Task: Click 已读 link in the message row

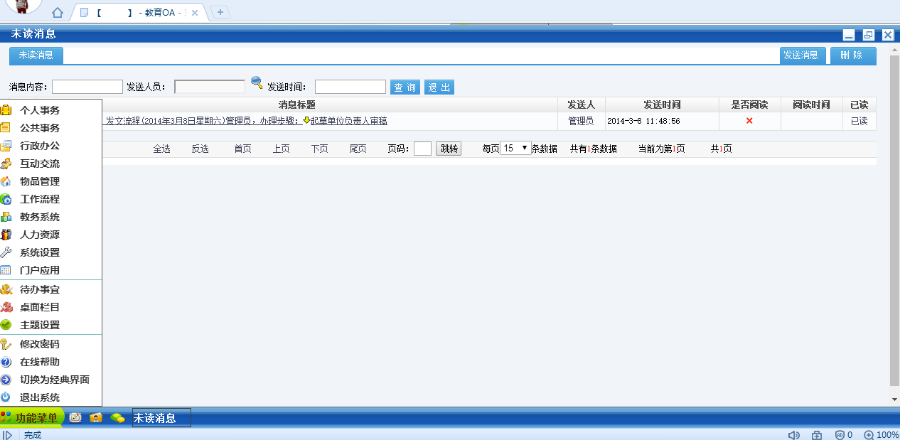Action: [x=859, y=121]
